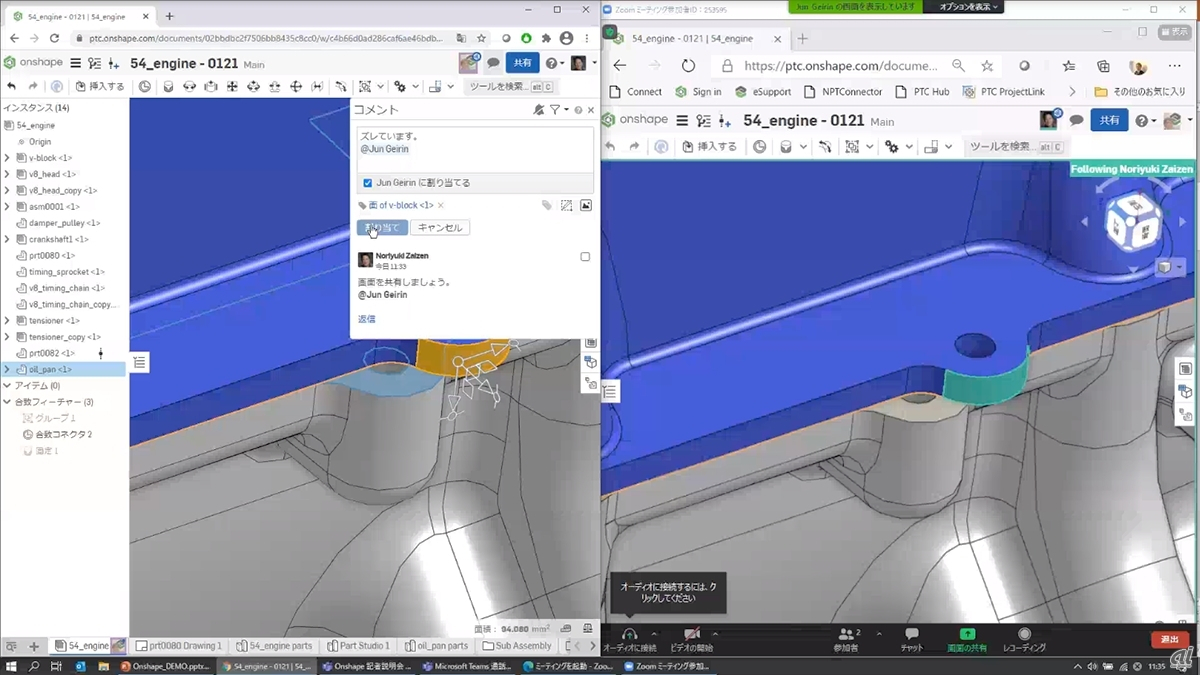Remove the '面 of v-block' tag with its x
Screen dimensions: 1200x675
pyautogui.click(x=441, y=206)
